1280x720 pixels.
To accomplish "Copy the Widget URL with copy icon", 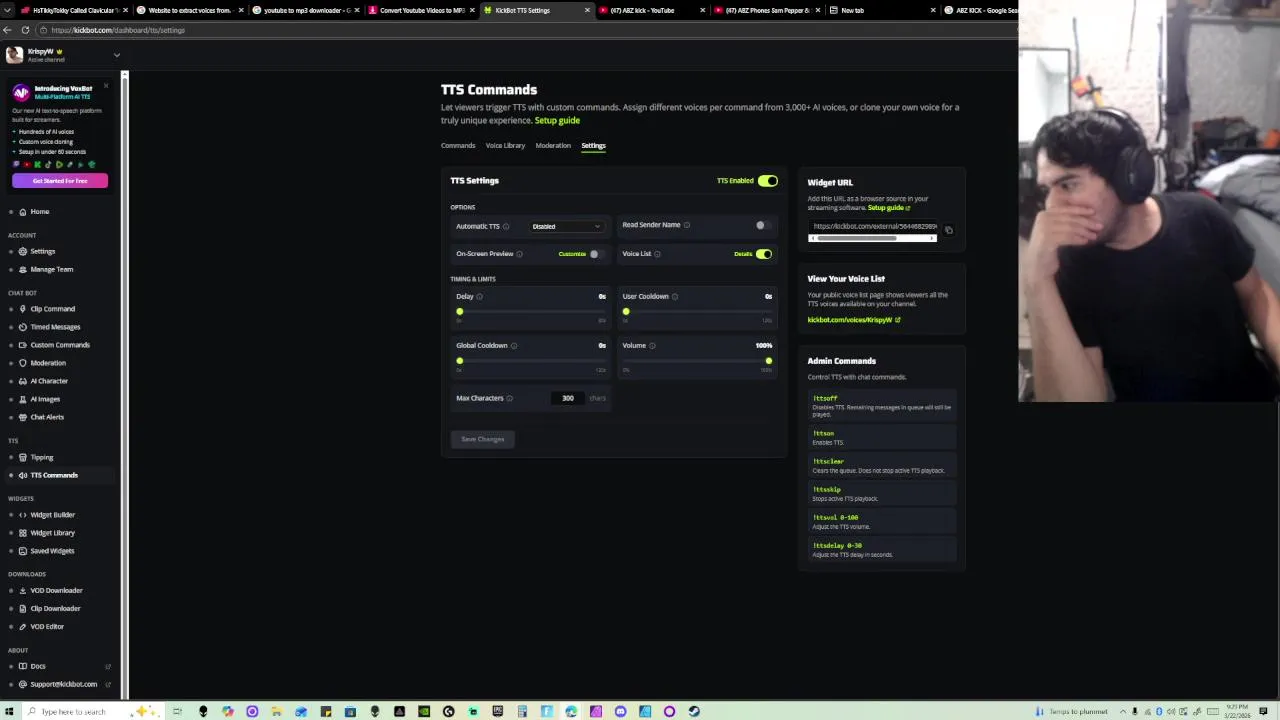I will pyautogui.click(x=949, y=230).
